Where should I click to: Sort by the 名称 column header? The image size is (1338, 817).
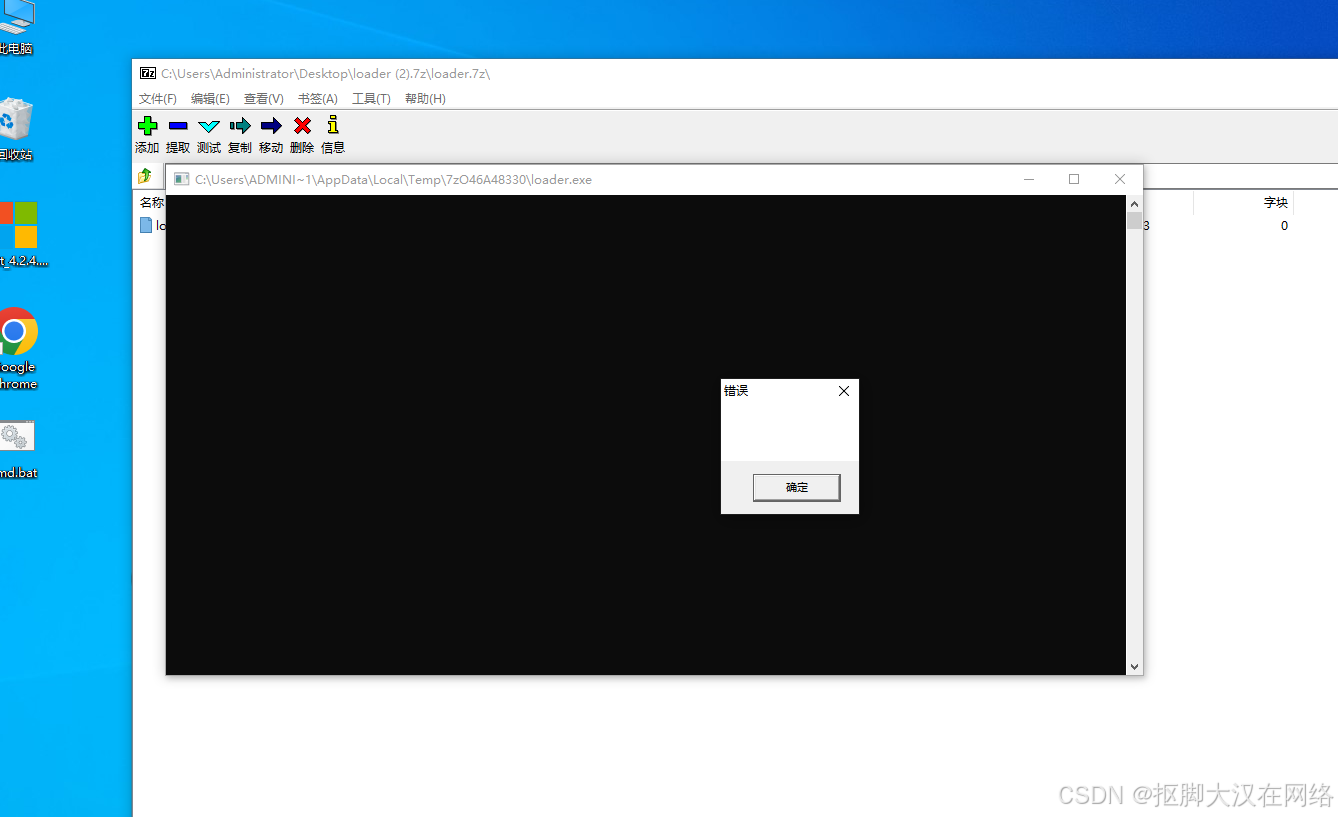[151, 202]
